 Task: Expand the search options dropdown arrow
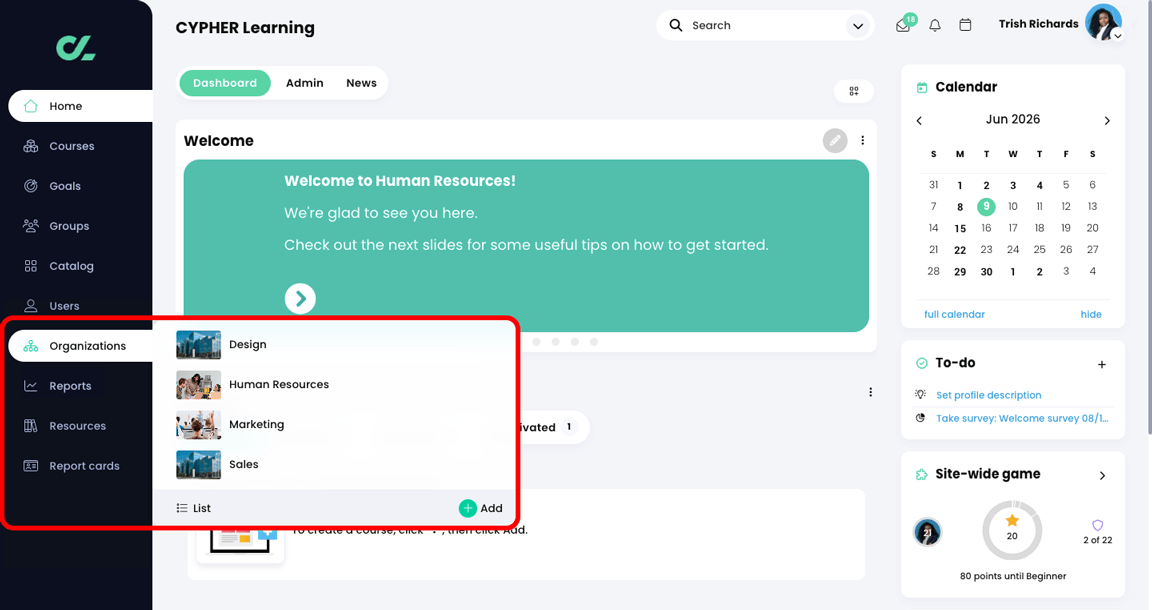coord(857,26)
